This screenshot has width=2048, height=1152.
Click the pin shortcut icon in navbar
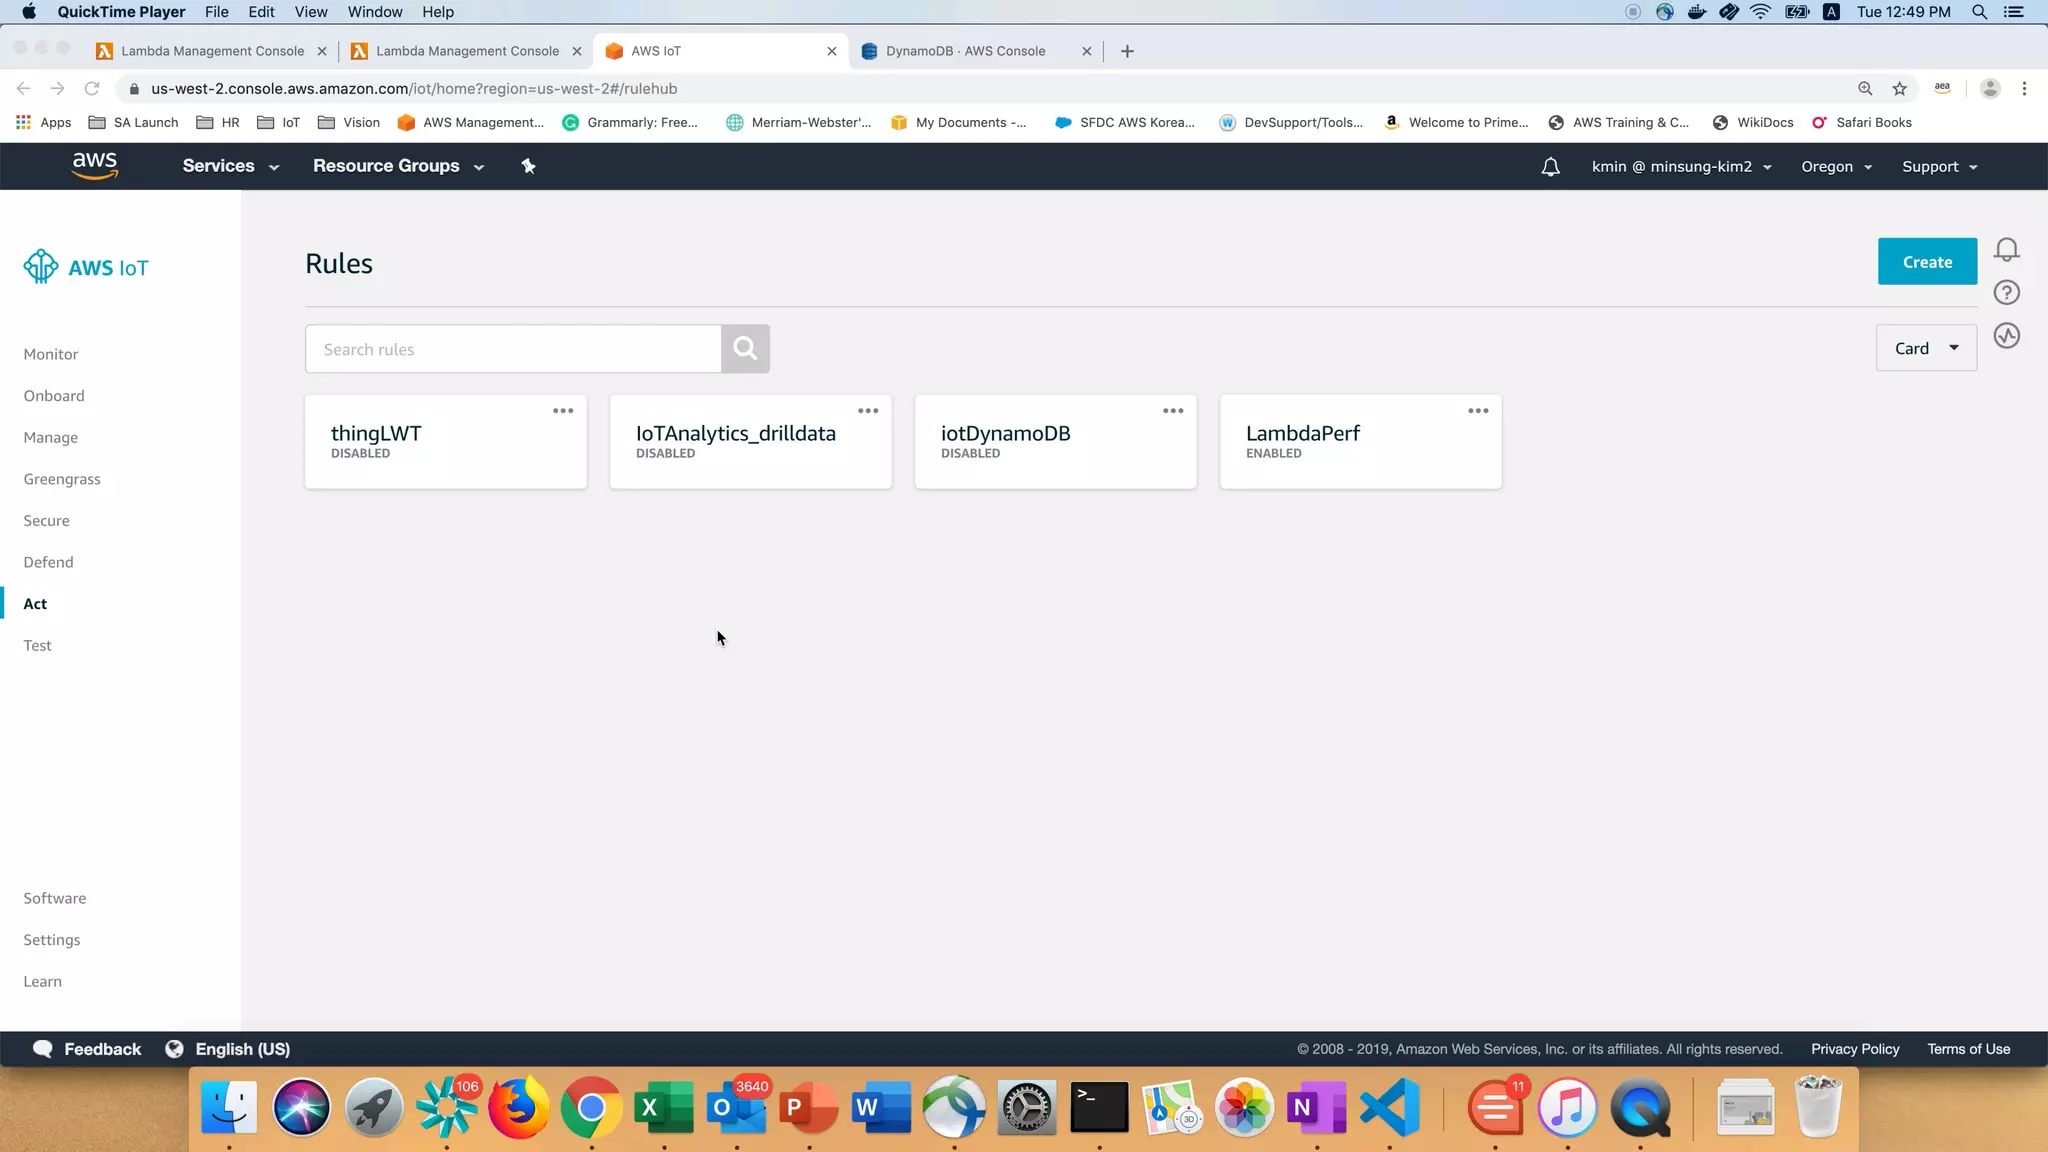pyautogui.click(x=528, y=166)
